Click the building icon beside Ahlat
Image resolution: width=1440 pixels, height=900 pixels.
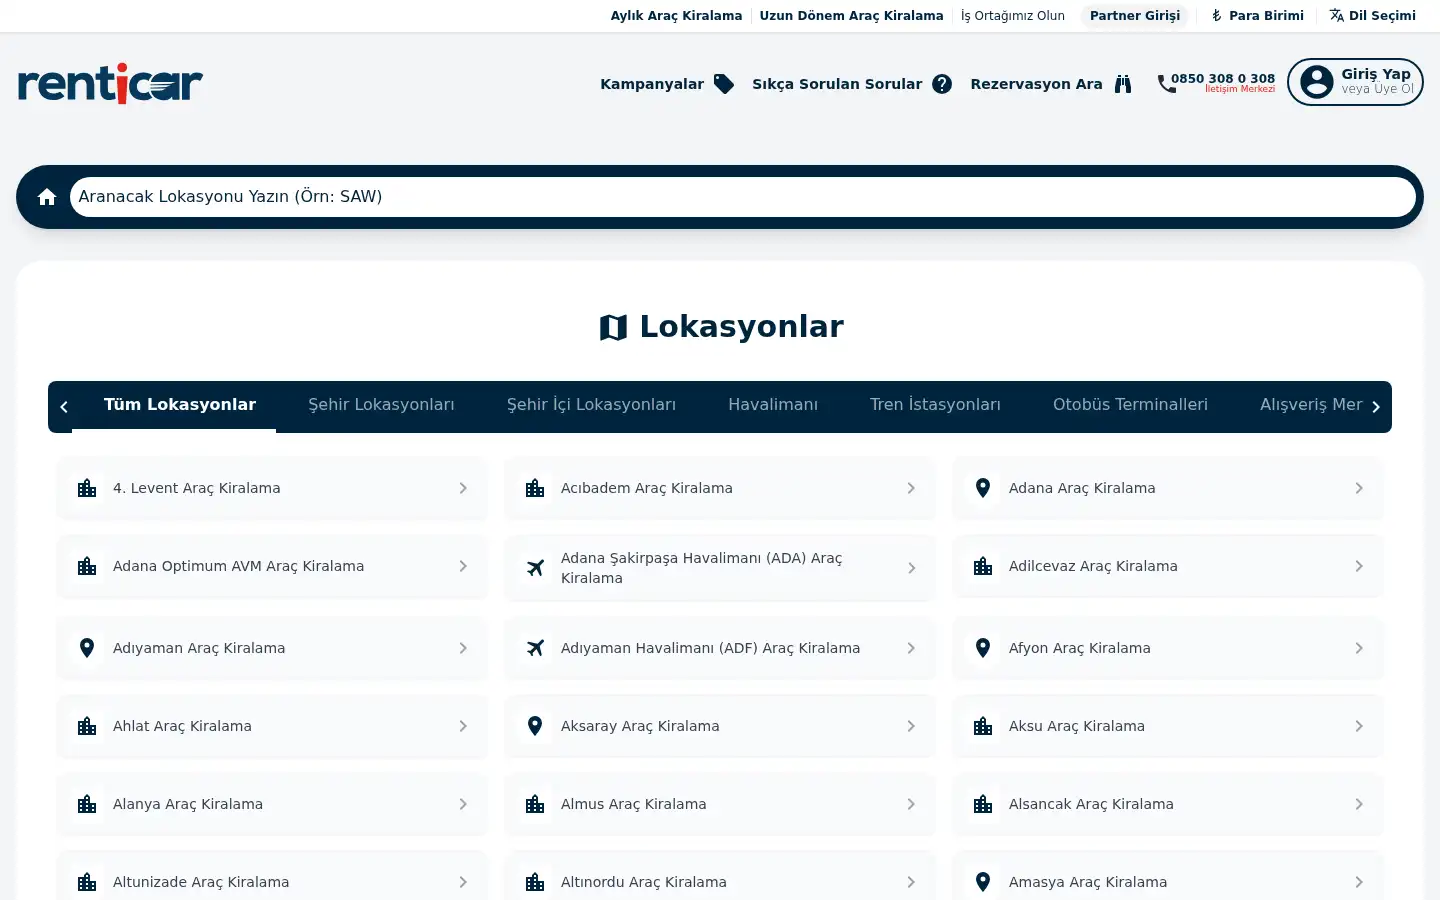click(87, 726)
